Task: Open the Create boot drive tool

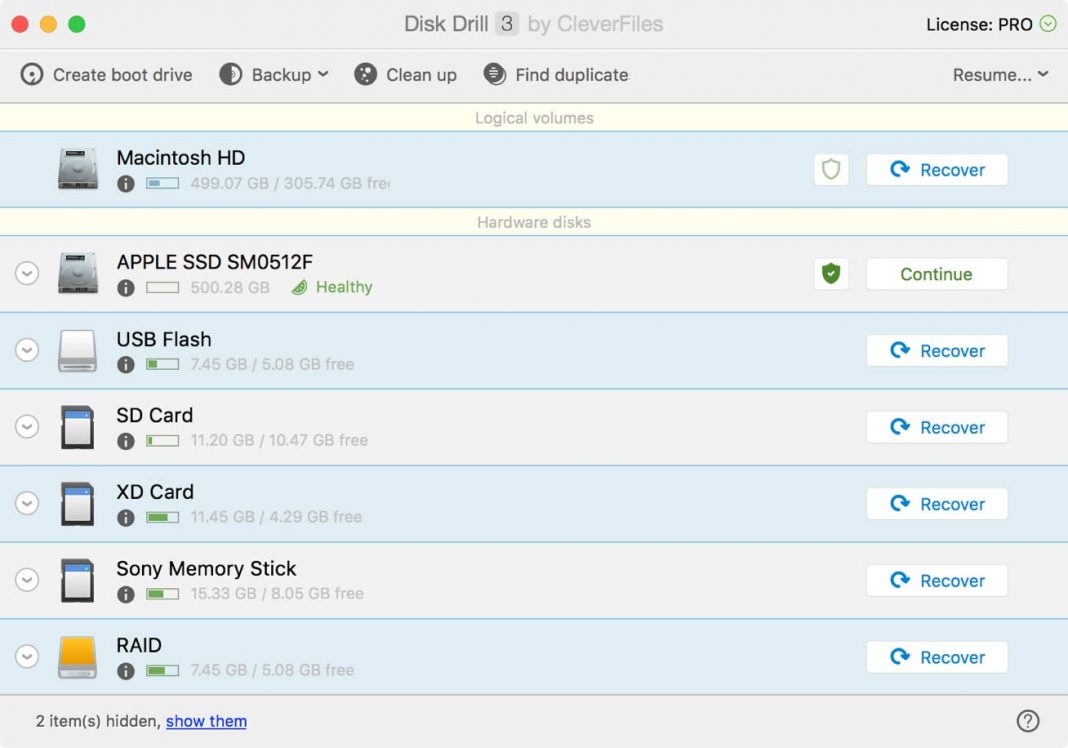Action: [105, 74]
